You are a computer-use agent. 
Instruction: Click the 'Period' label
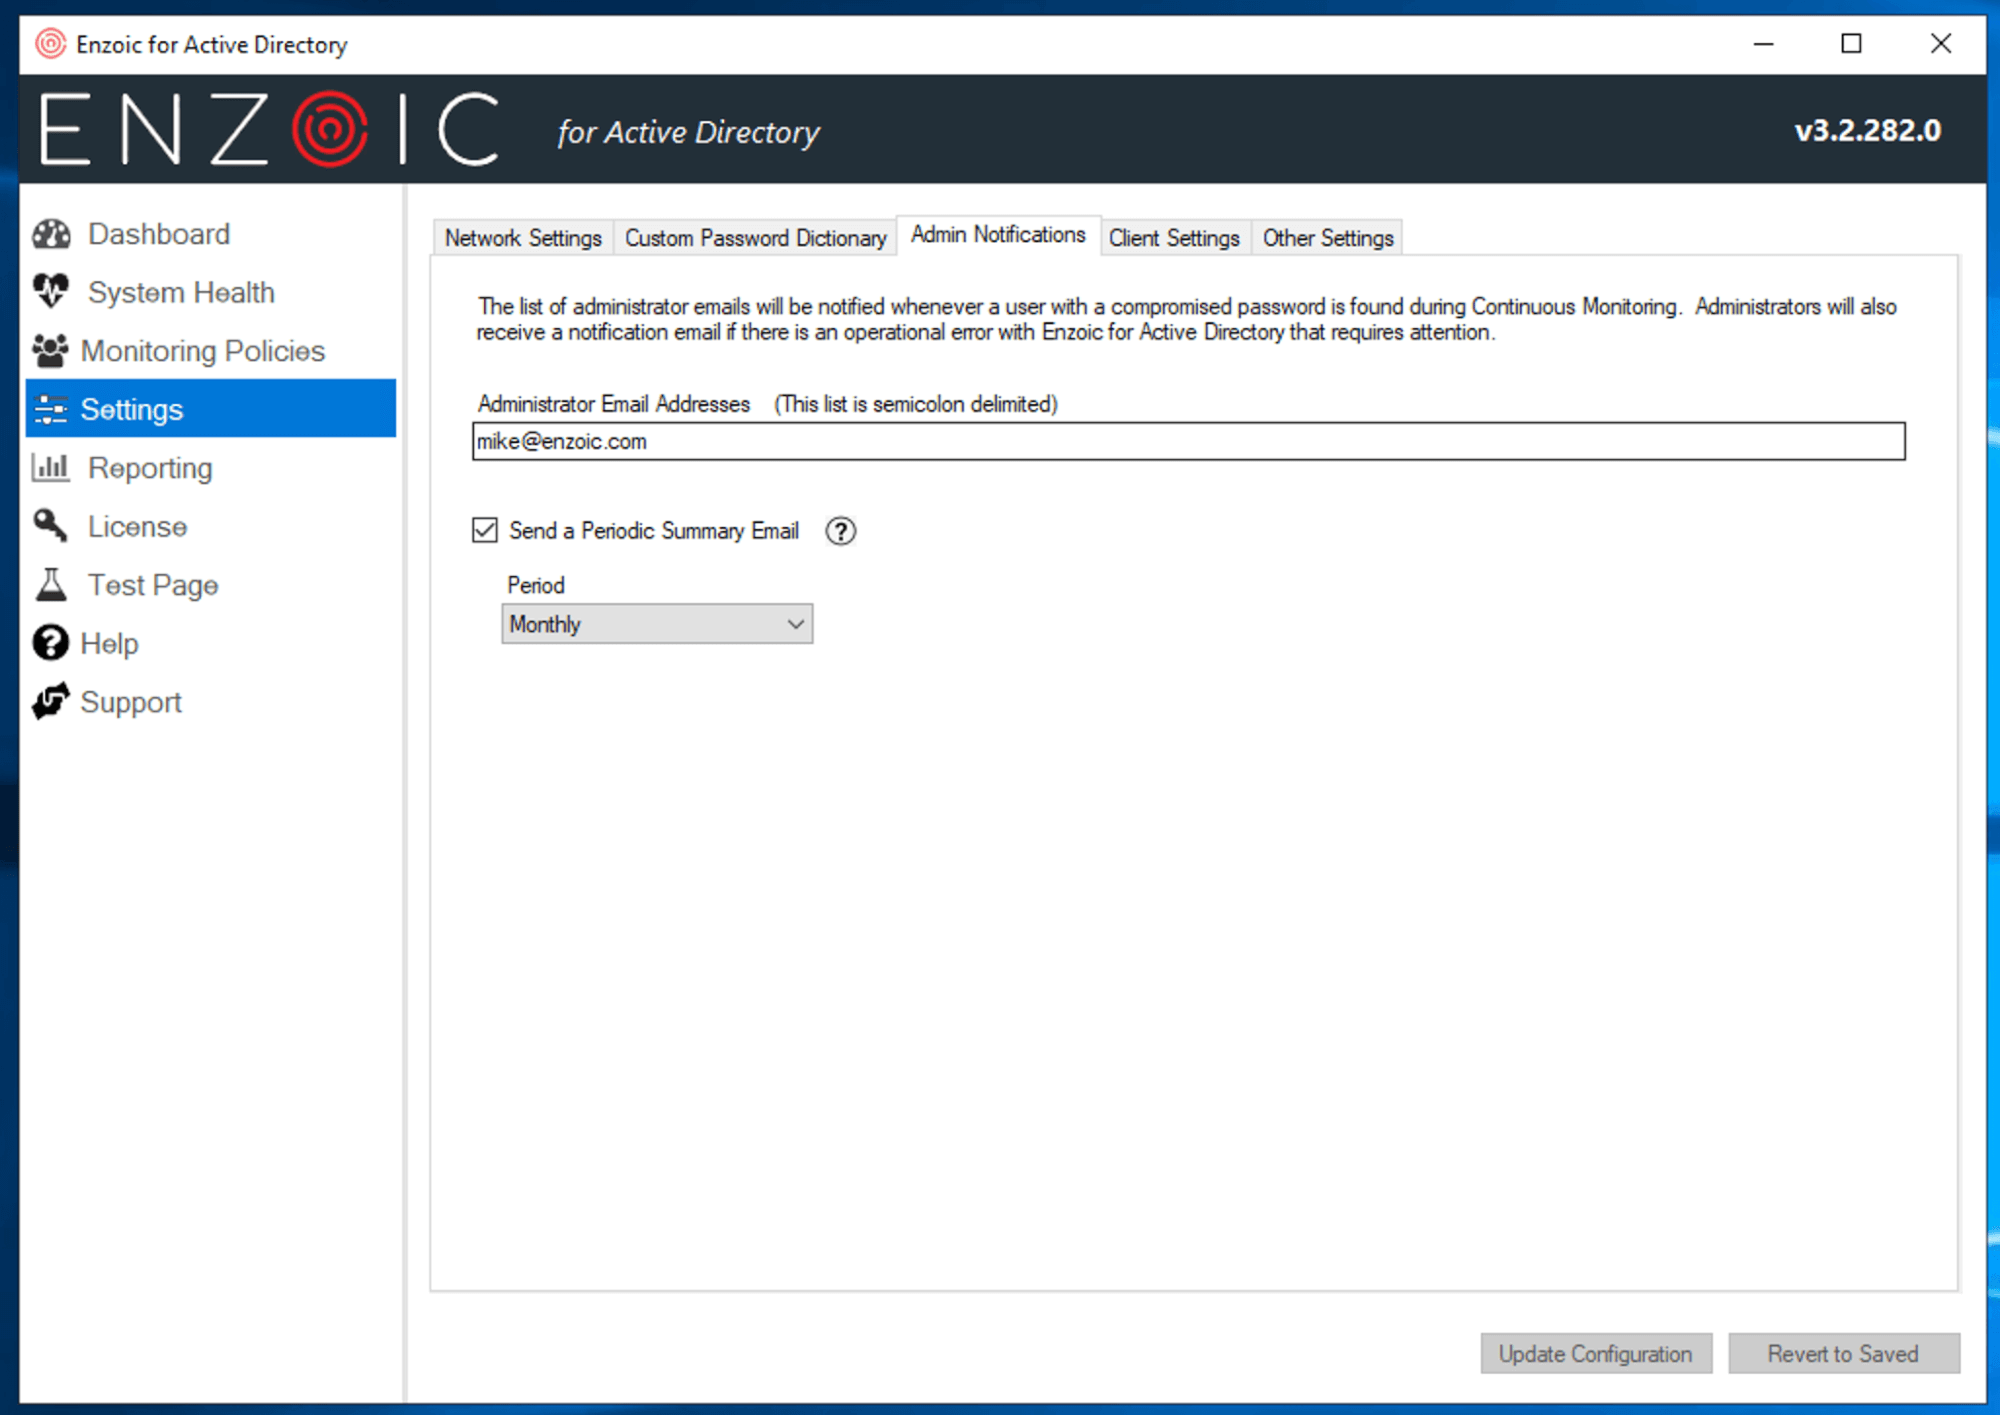[x=536, y=585]
